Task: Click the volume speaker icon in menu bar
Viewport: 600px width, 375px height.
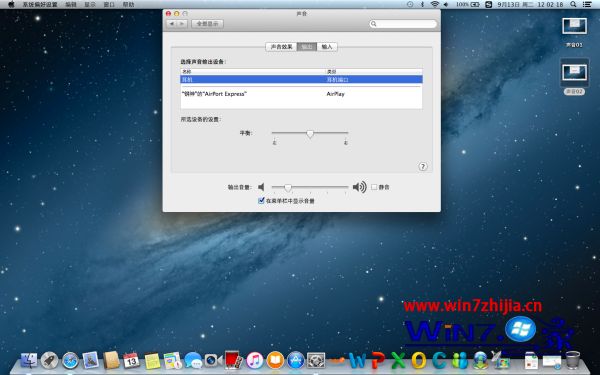Action: [x=446, y=4]
